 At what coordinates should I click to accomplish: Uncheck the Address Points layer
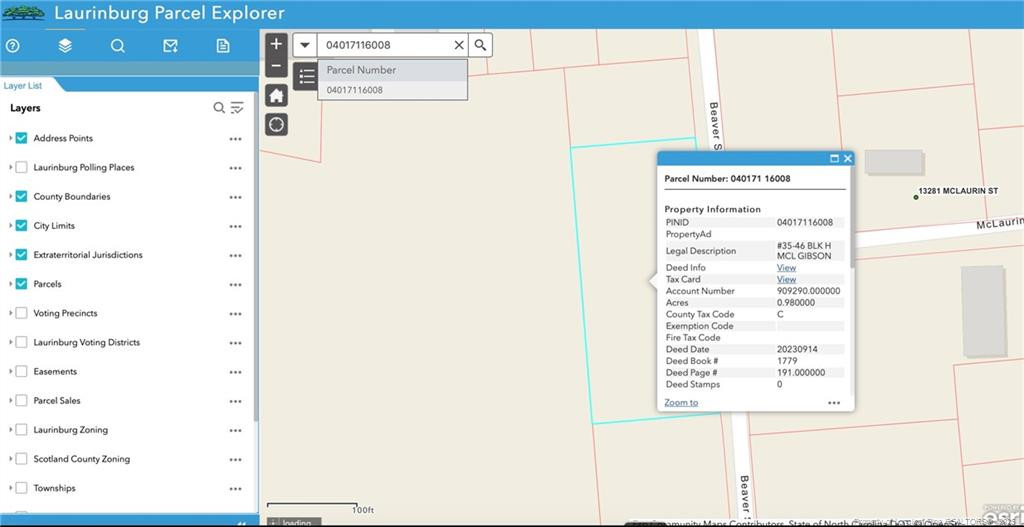point(22,138)
